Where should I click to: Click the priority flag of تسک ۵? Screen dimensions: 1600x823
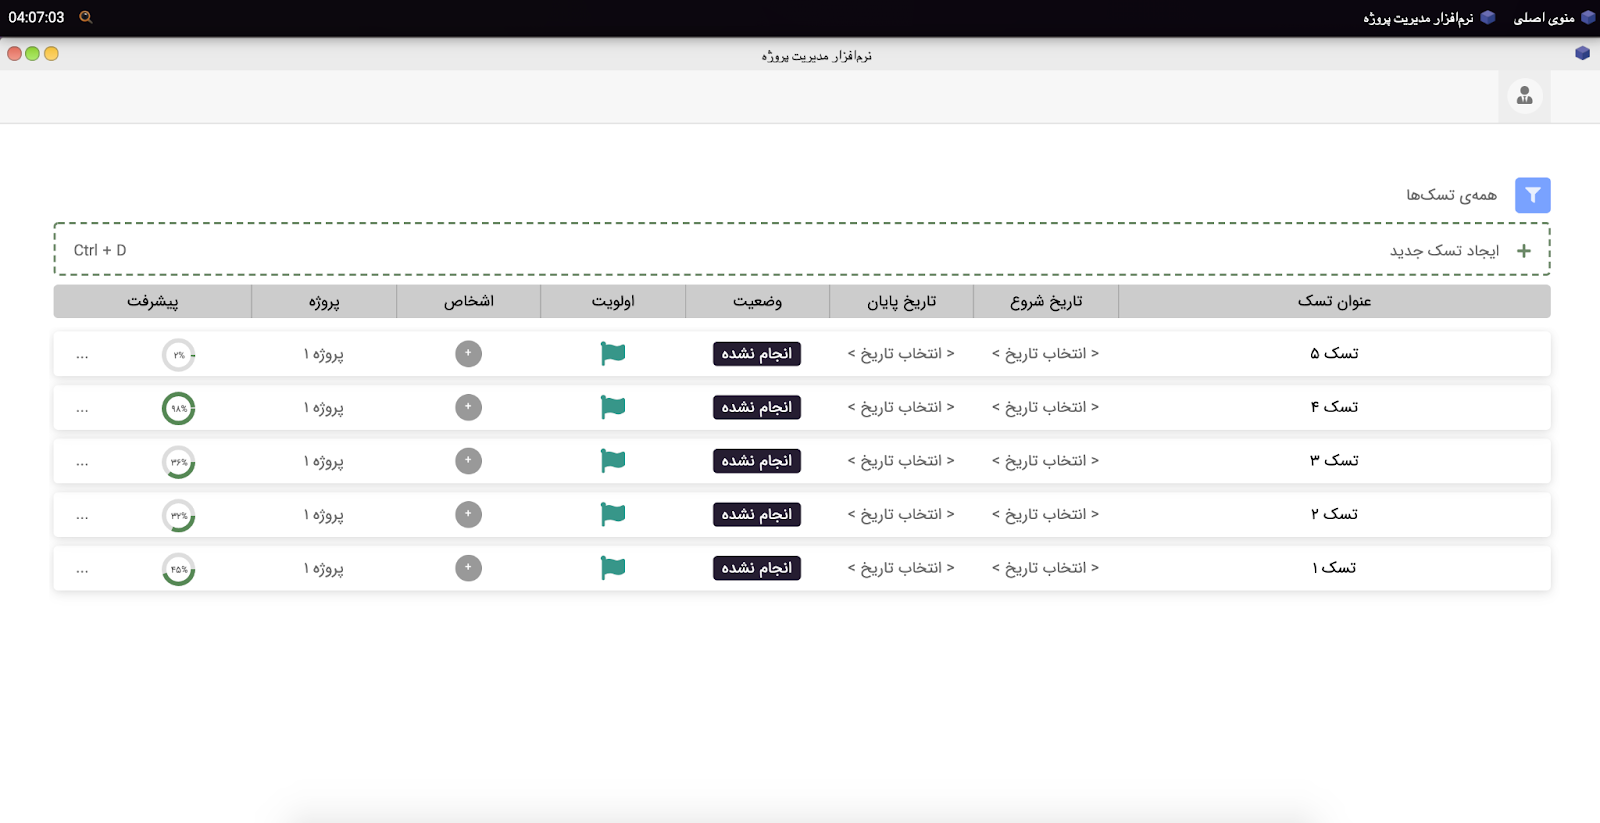(x=613, y=353)
